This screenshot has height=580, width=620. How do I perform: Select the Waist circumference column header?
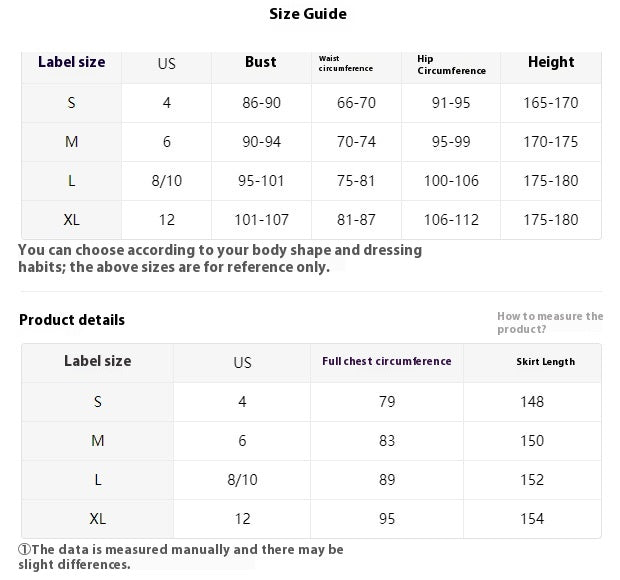pyautogui.click(x=346, y=64)
